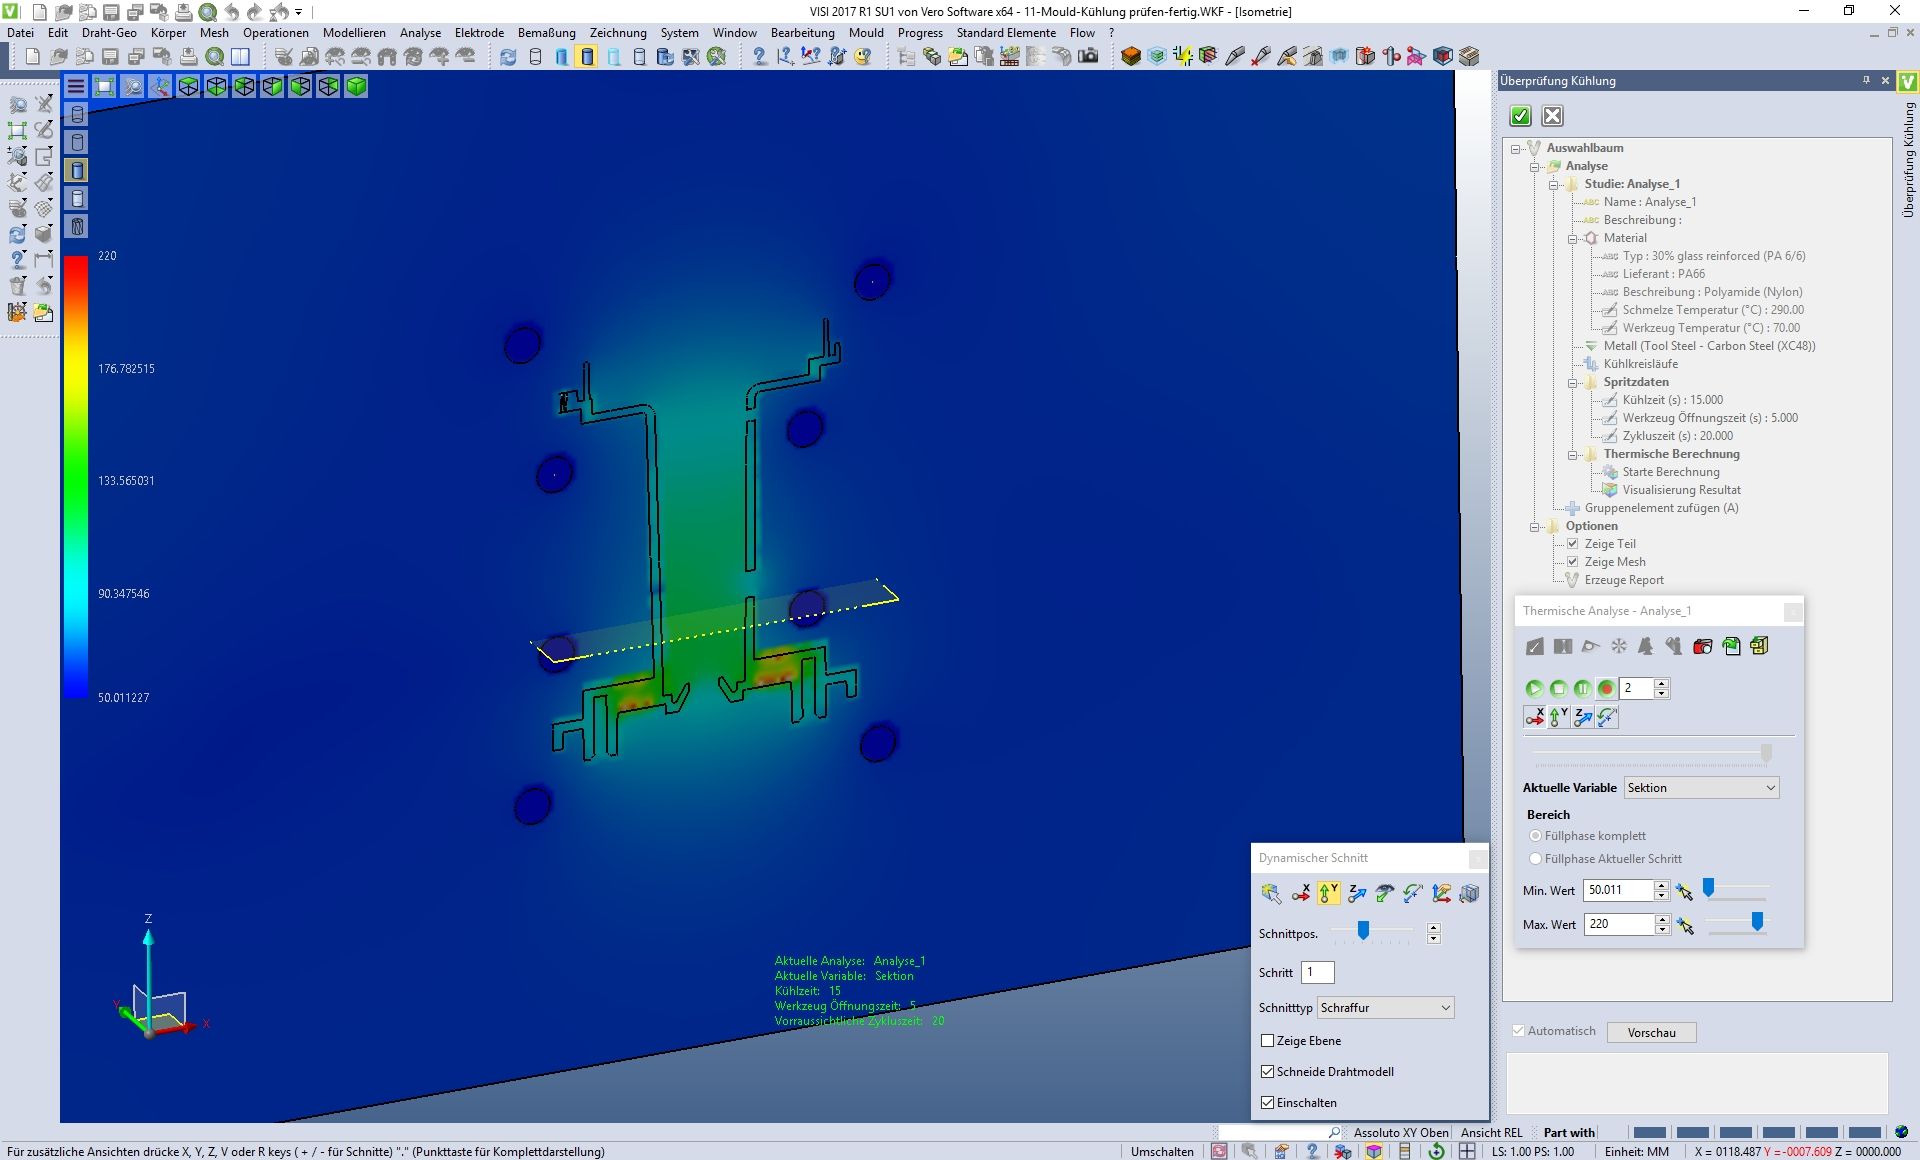This screenshot has height=1160, width=1920.
Task: Collapse the Material tree node
Action: click(1573, 238)
